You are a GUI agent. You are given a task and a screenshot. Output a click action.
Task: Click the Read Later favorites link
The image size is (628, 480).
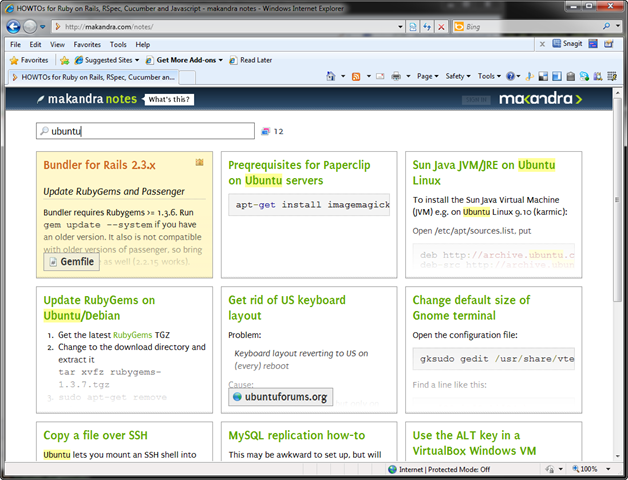pos(251,60)
